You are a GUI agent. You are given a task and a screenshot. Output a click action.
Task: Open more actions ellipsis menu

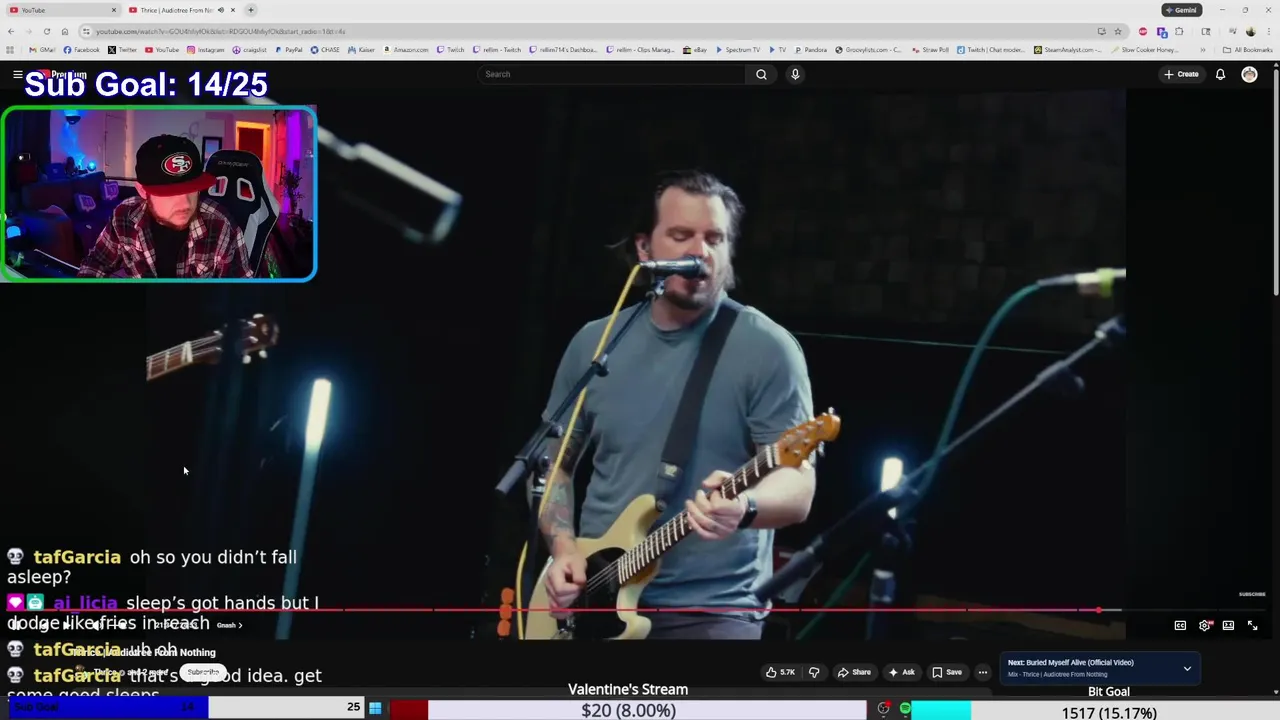coord(982,672)
